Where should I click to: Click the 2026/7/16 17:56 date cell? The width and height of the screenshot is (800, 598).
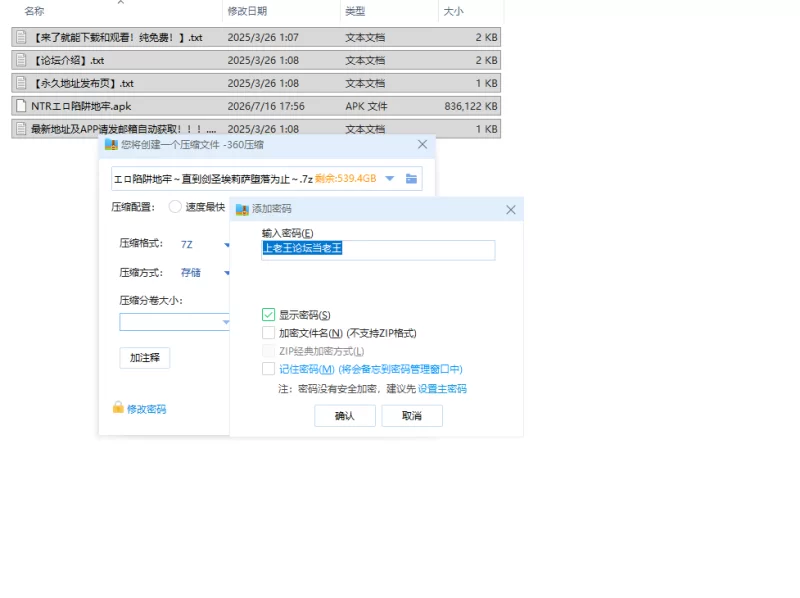coord(266,106)
